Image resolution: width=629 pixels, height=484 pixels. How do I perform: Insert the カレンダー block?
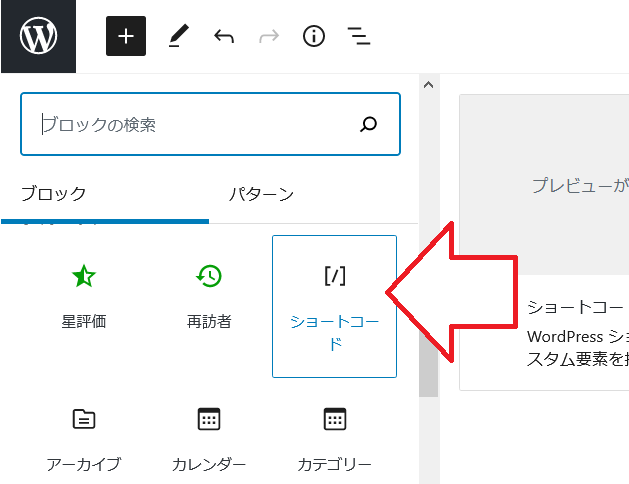tap(209, 438)
